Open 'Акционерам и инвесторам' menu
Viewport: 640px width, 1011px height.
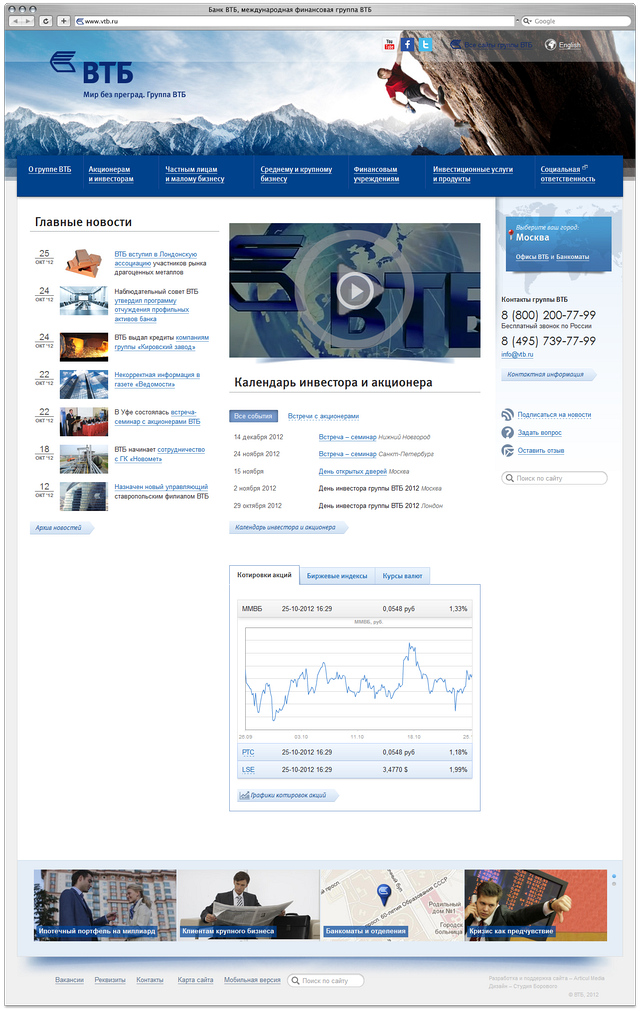tap(111, 174)
